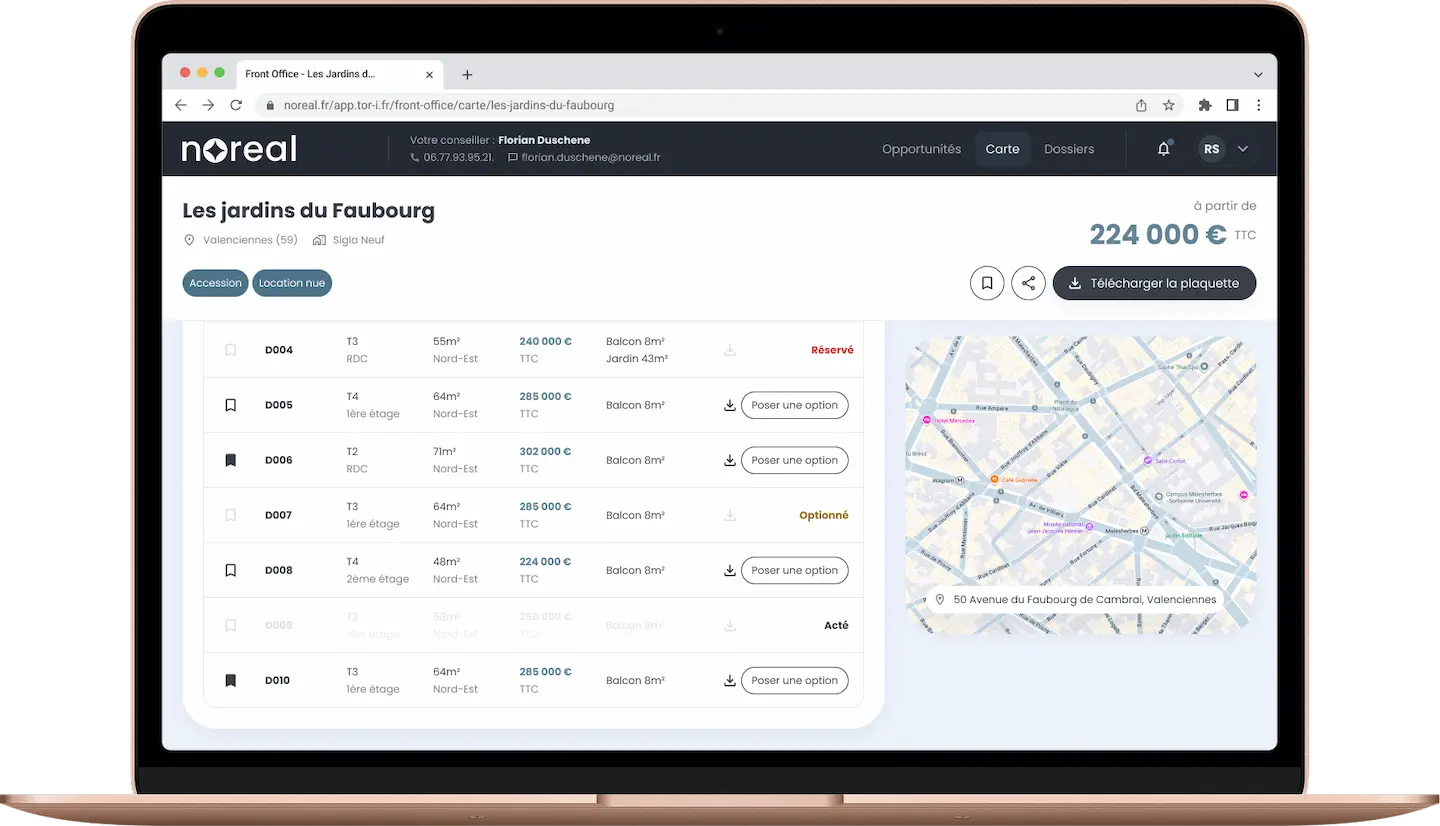The image size is (1440, 826).
Task: Click the Jardin 43m² detail of D004
Action: (x=636, y=358)
